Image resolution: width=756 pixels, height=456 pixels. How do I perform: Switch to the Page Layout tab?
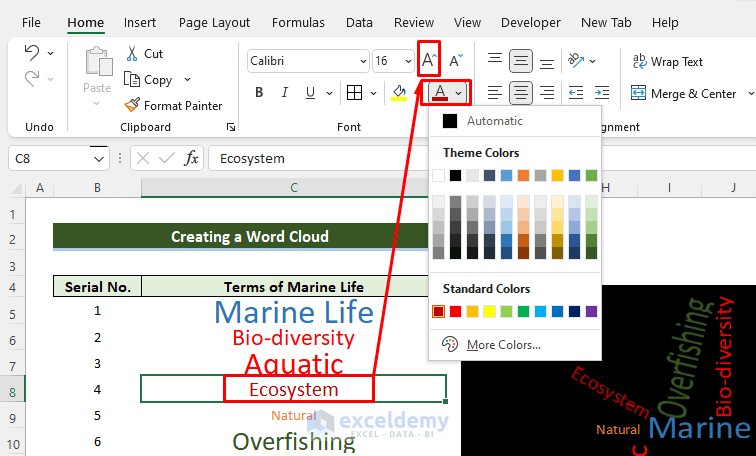(x=214, y=23)
